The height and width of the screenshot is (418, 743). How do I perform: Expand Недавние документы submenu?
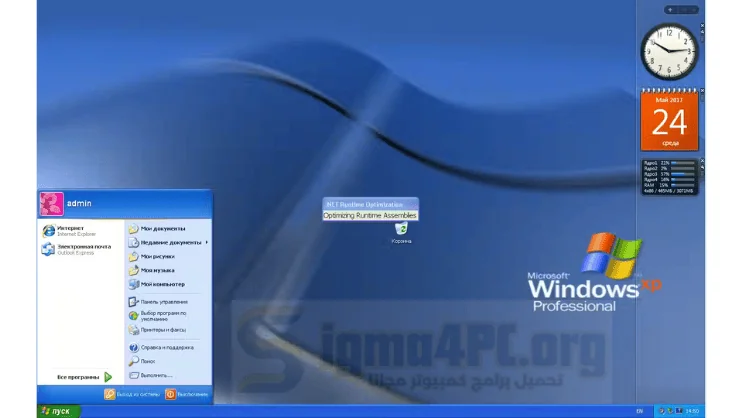pyautogui.click(x=168, y=242)
